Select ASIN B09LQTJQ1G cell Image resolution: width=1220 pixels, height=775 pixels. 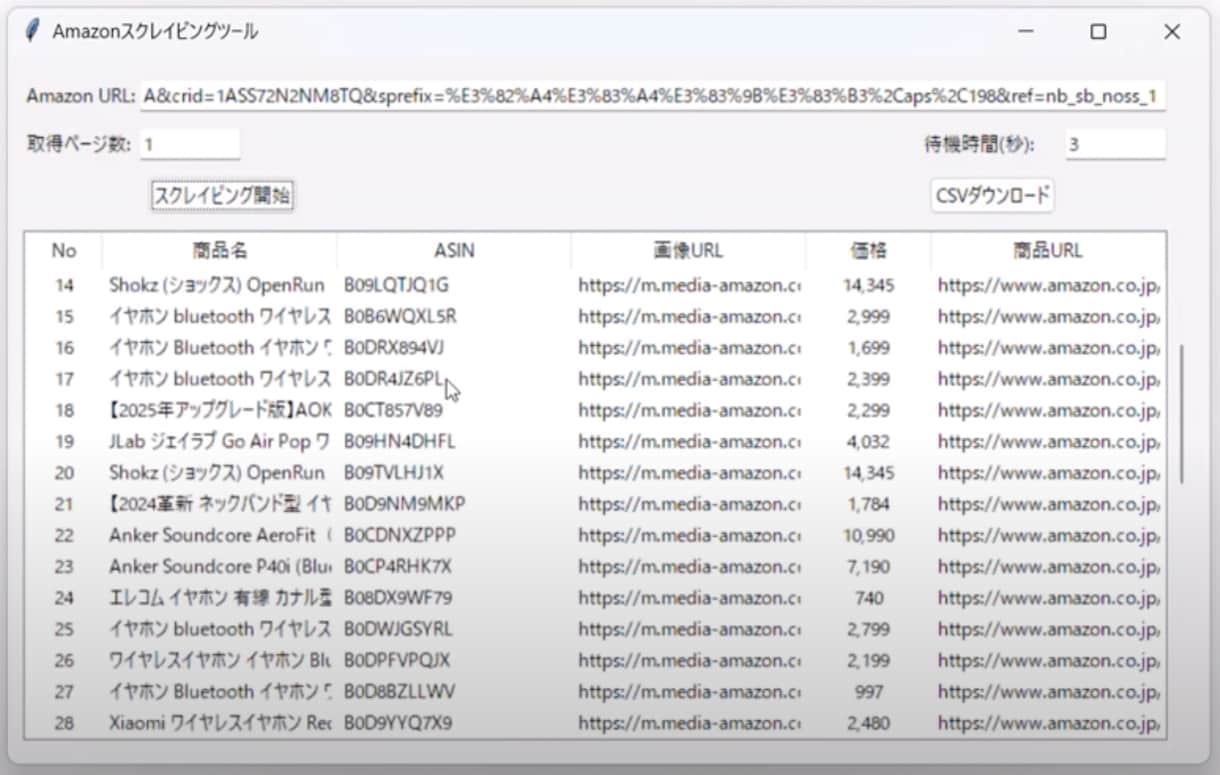(x=396, y=285)
